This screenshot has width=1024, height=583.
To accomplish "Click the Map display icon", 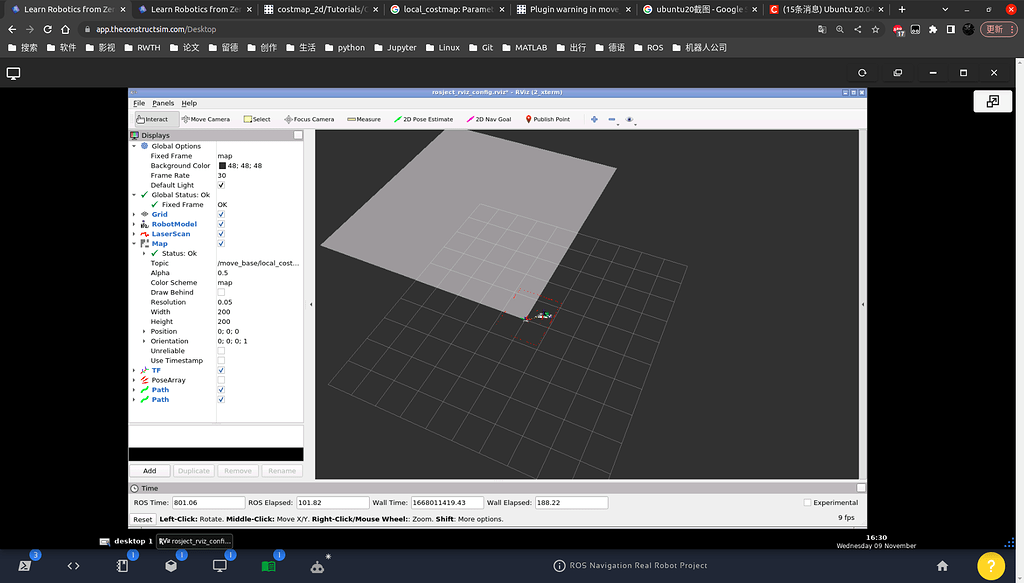I will click(x=144, y=244).
